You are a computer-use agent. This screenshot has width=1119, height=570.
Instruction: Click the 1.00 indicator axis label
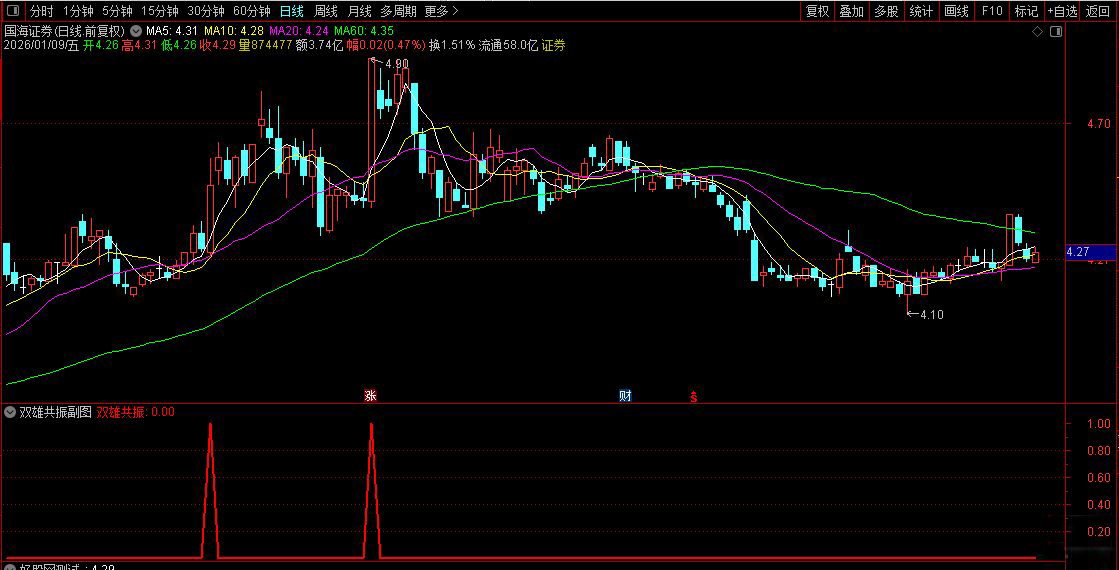(1099, 423)
